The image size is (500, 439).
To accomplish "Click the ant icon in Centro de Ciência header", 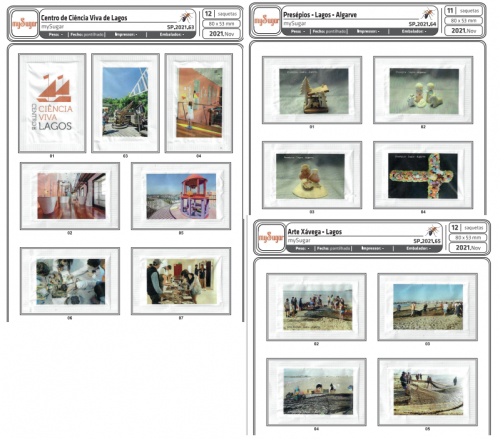I will pyautogui.click(x=186, y=16).
